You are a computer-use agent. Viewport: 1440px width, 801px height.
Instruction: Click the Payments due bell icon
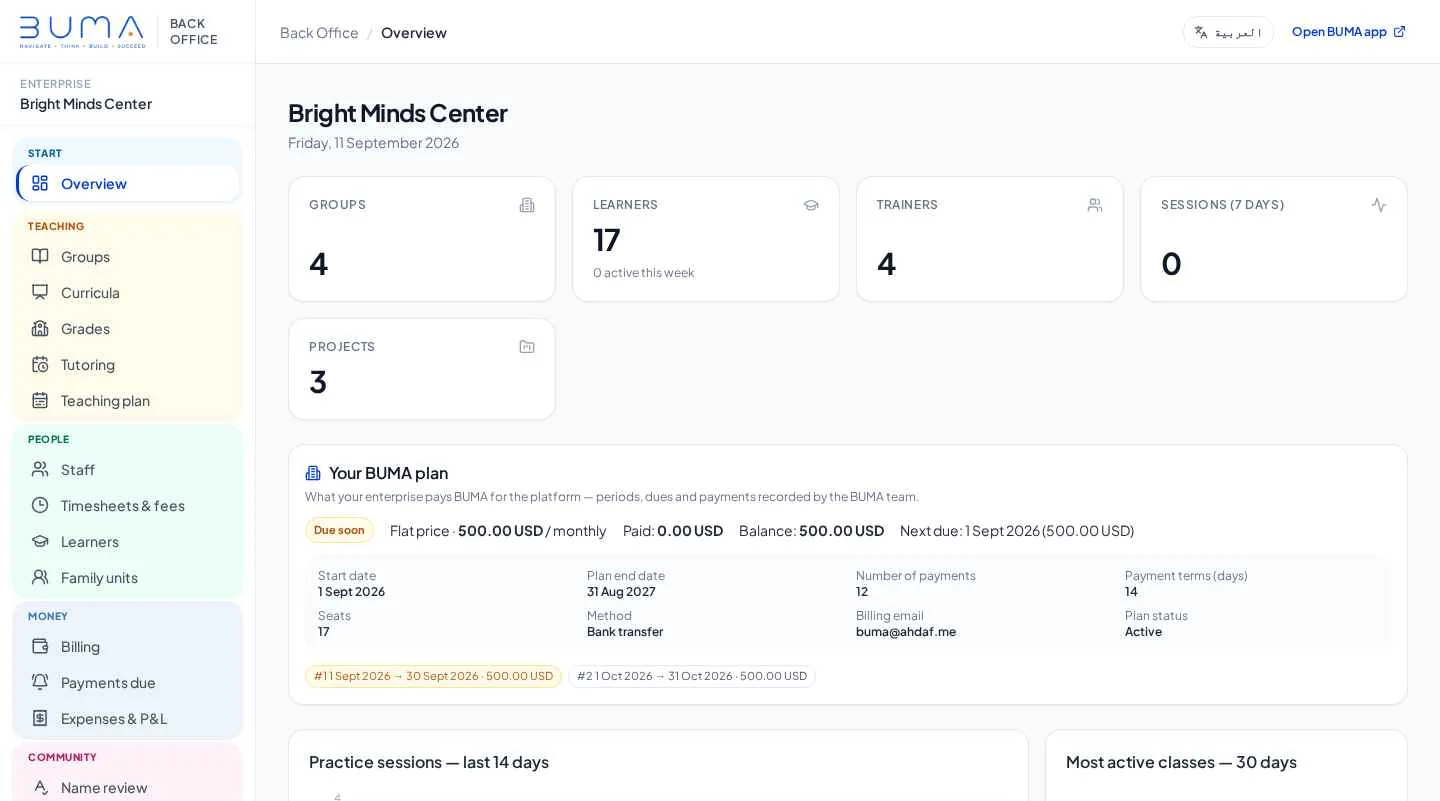coord(40,682)
